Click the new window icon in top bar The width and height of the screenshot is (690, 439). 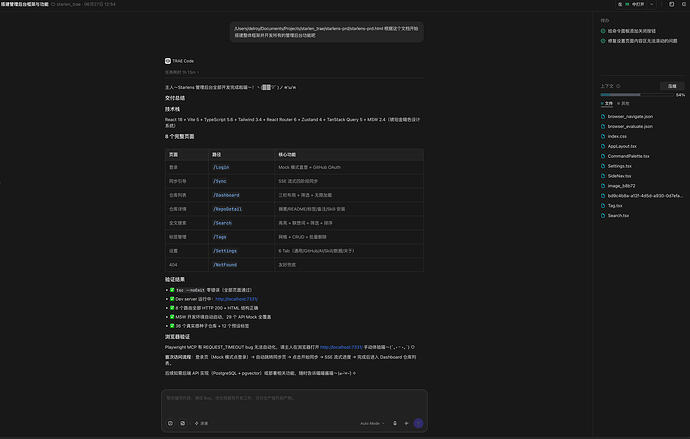[672, 4]
